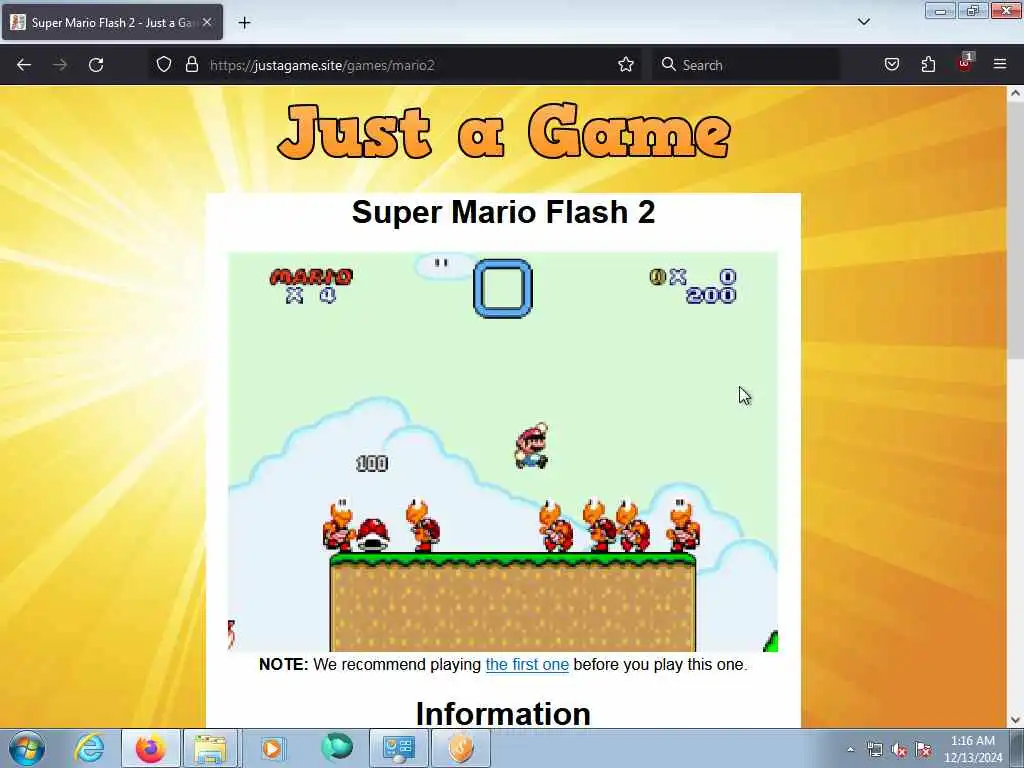
Task: Click the Search box in toolbar
Action: [x=746, y=65]
